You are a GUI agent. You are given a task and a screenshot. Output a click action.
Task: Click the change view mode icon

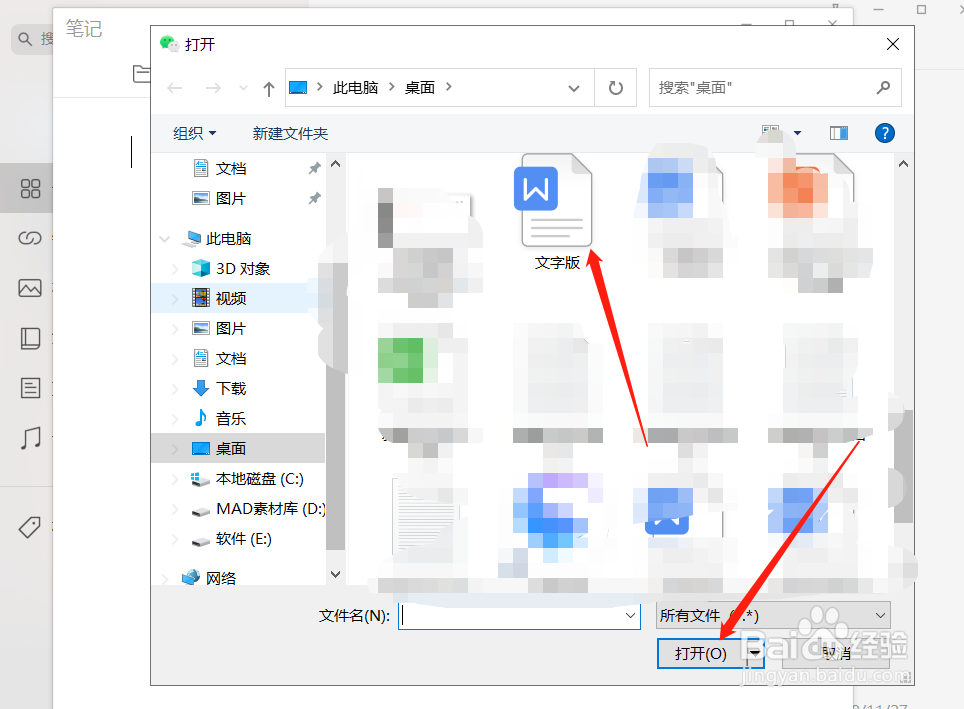770,131
